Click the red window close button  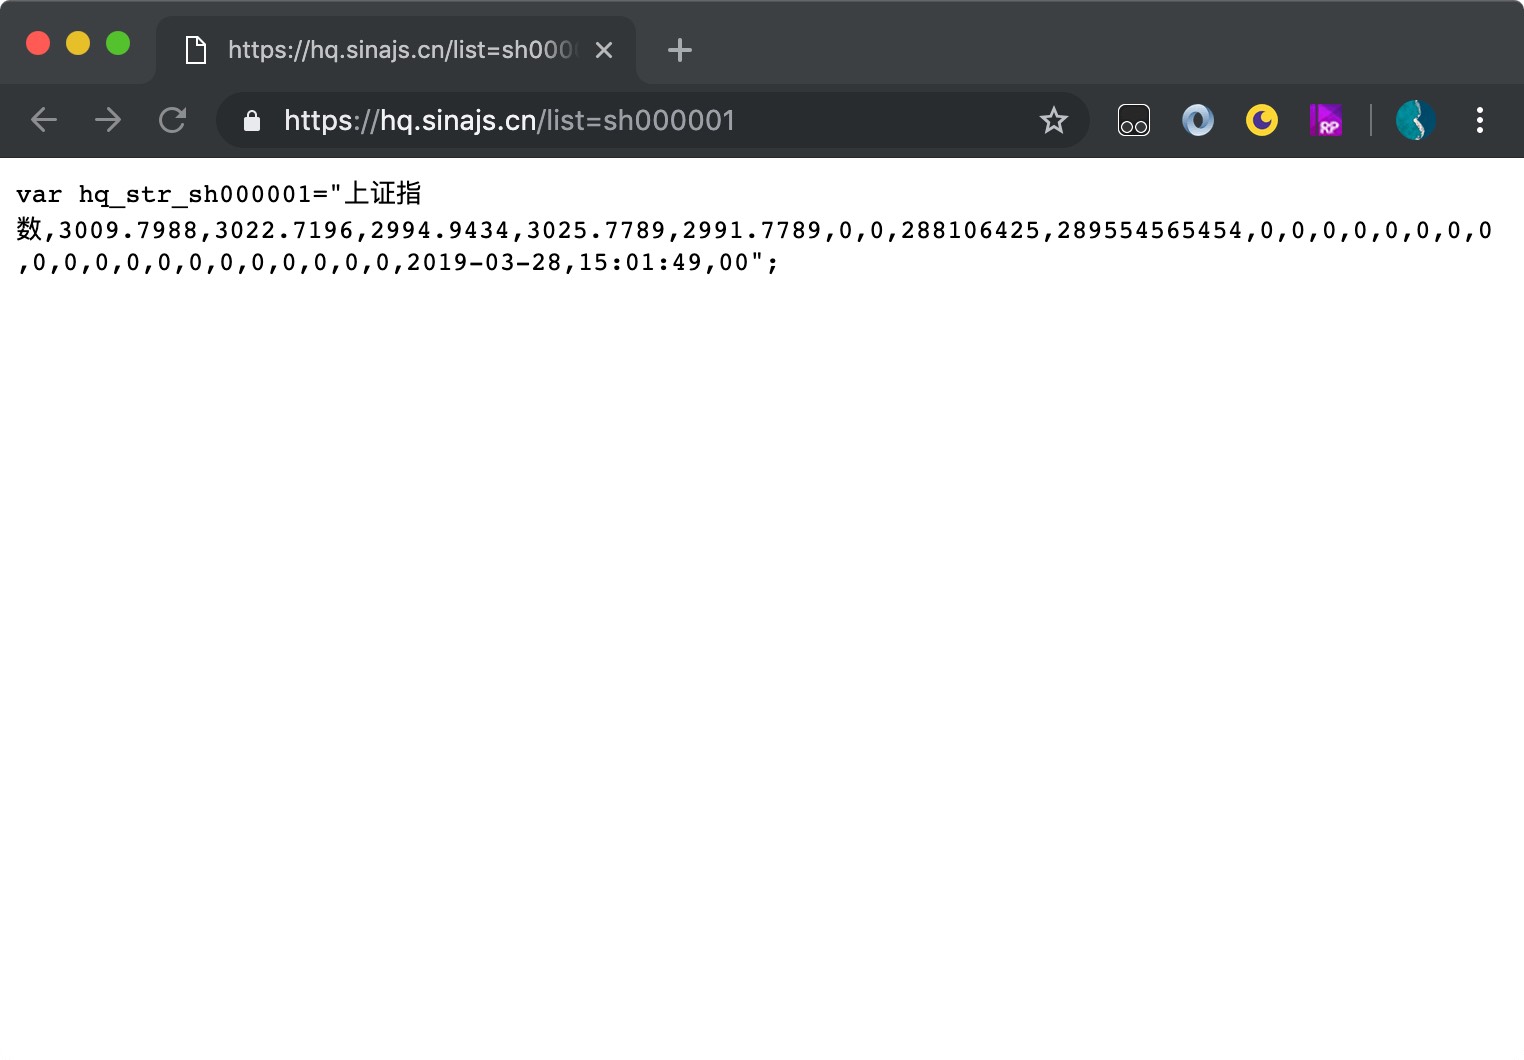[x=38, y=43]
